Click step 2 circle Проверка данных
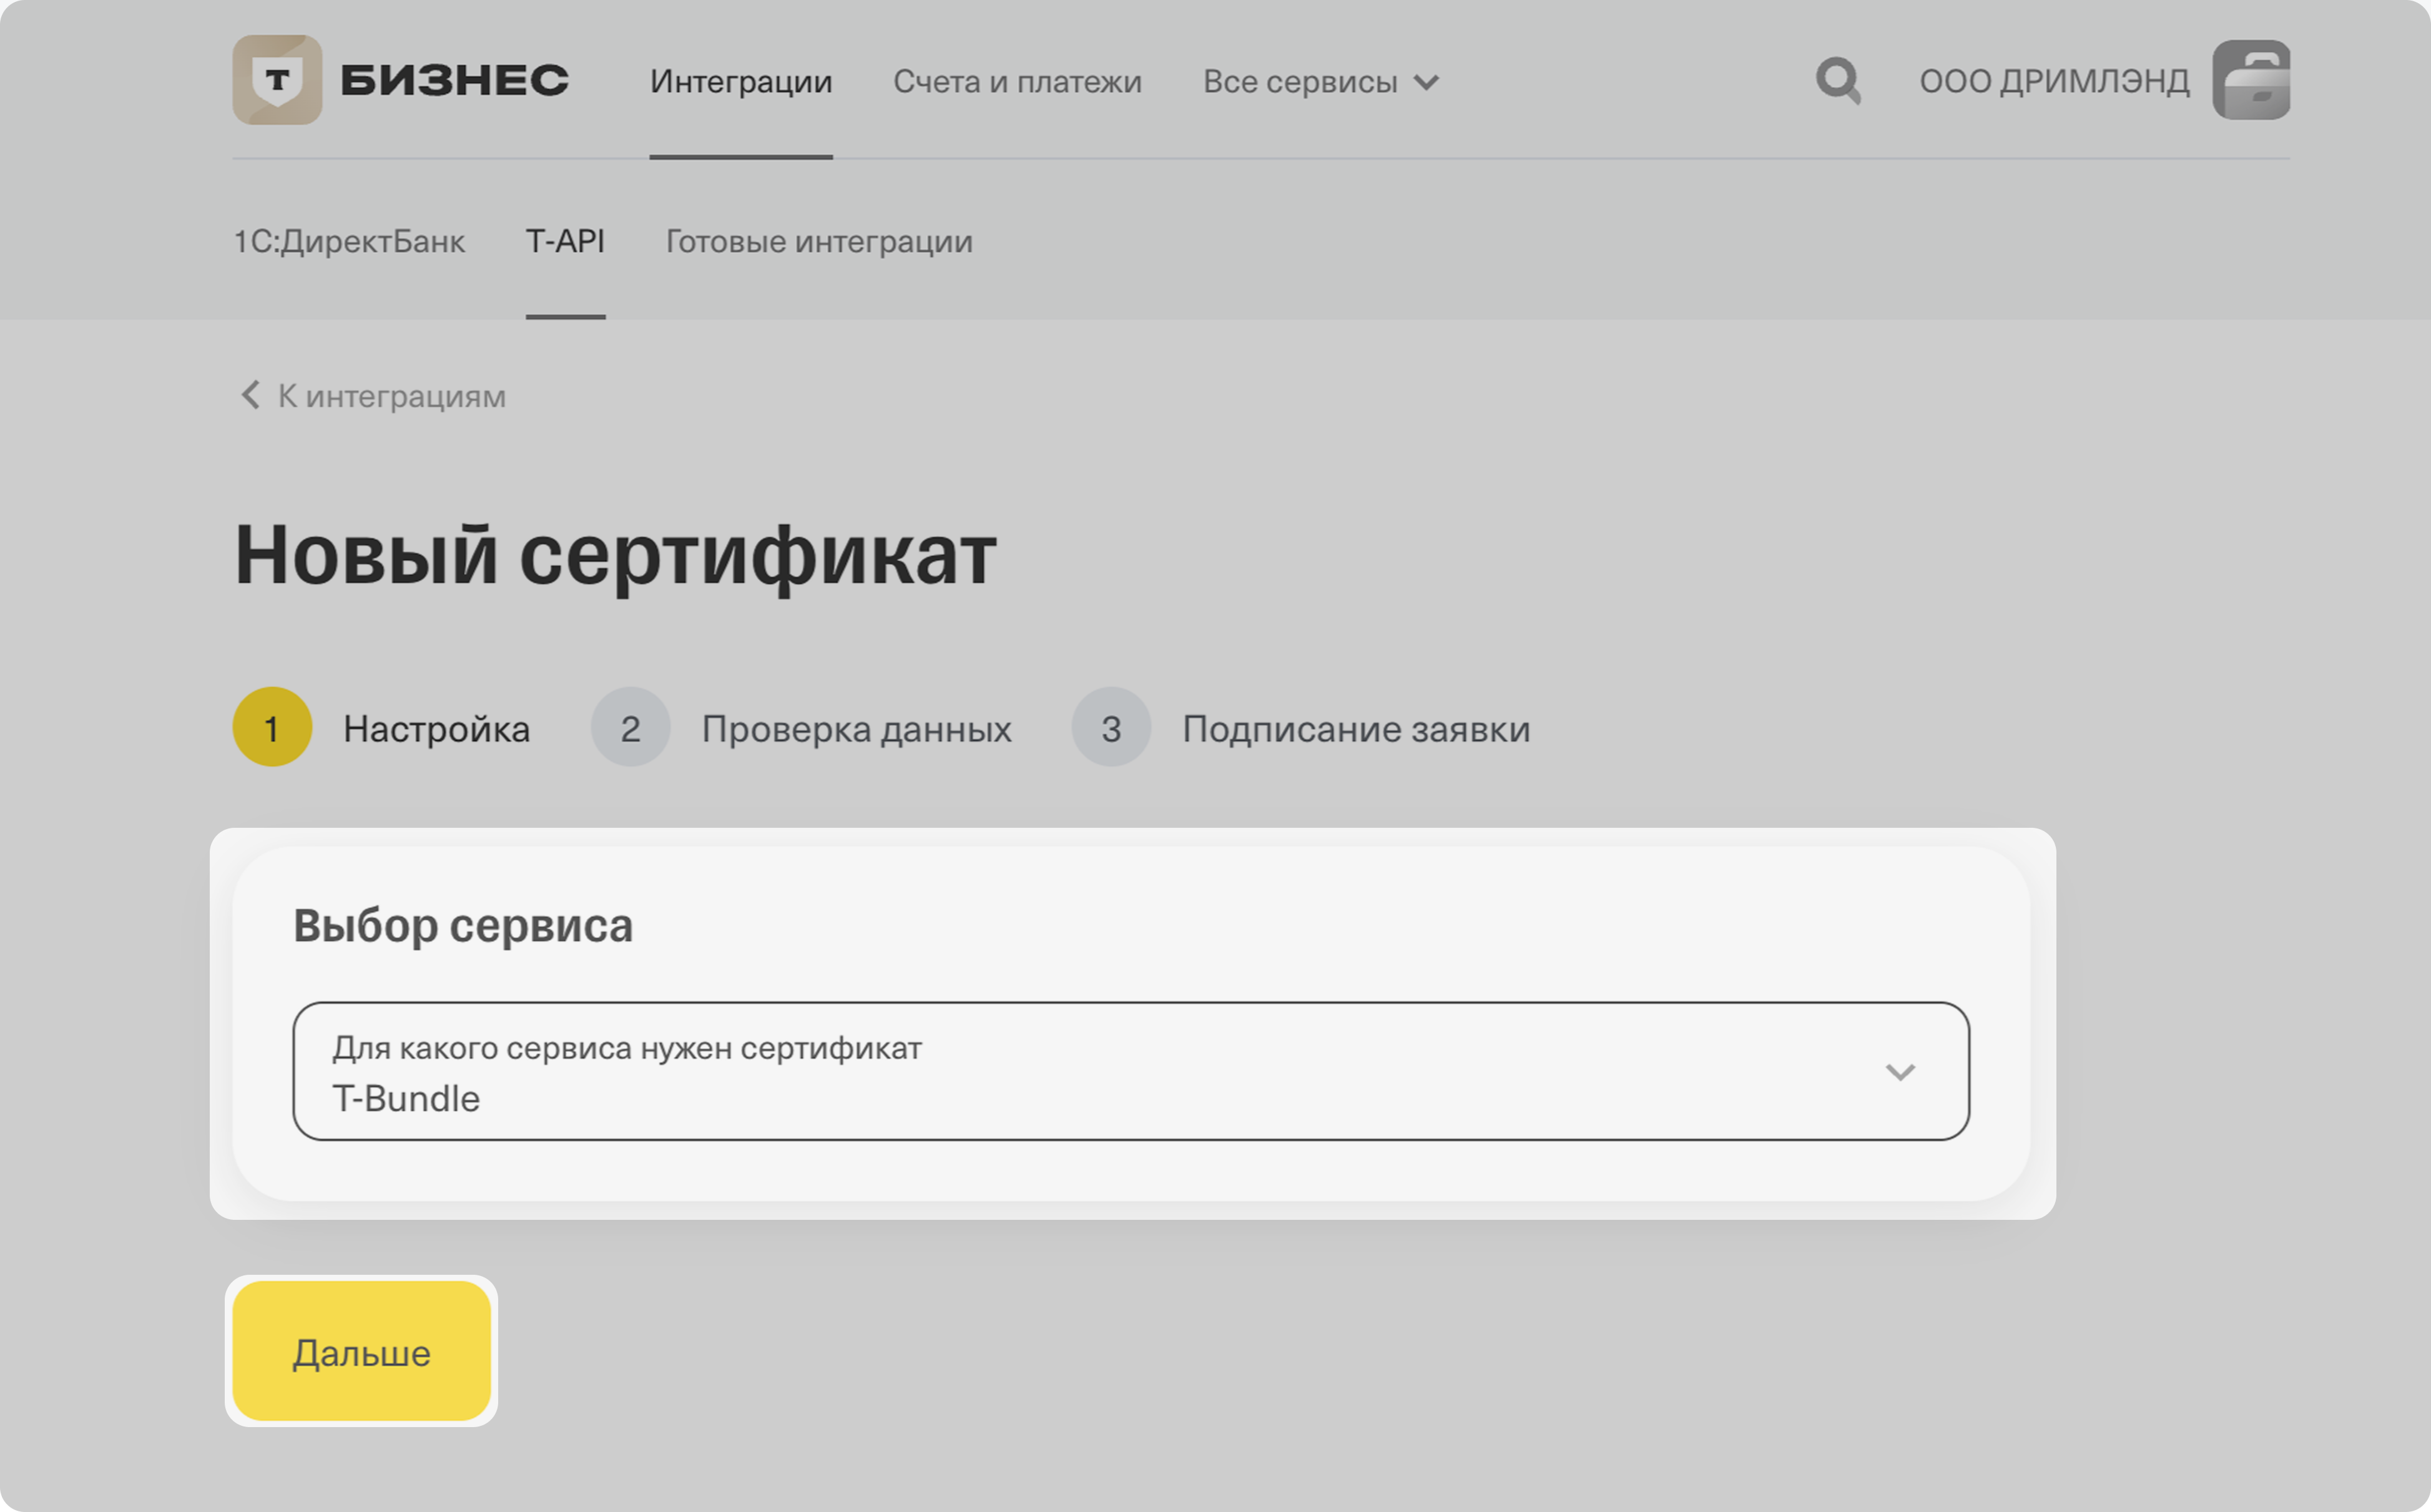This screenshot has height=1512, width=2431. pos(630,727)
